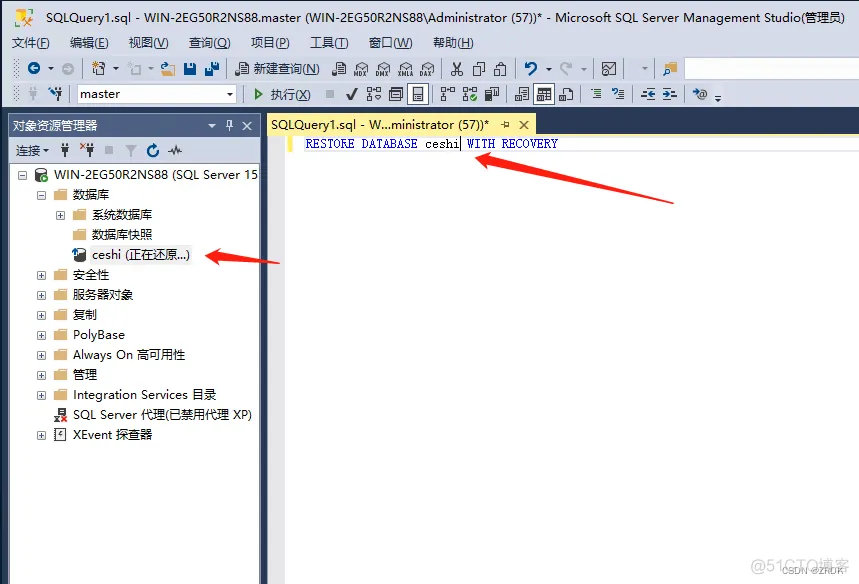Click the Copy icon in the toolbar
The image size is (859, 584).
(479, 68)
